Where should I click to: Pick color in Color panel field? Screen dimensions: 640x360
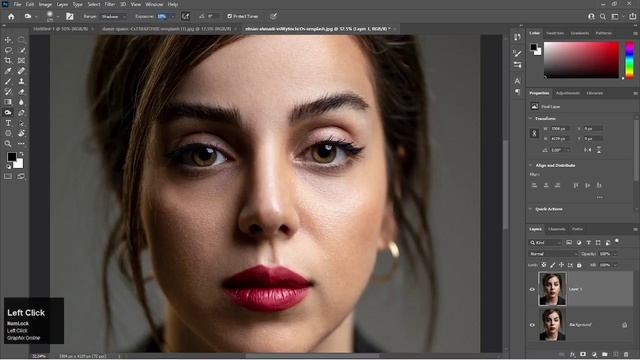[581, 60]
